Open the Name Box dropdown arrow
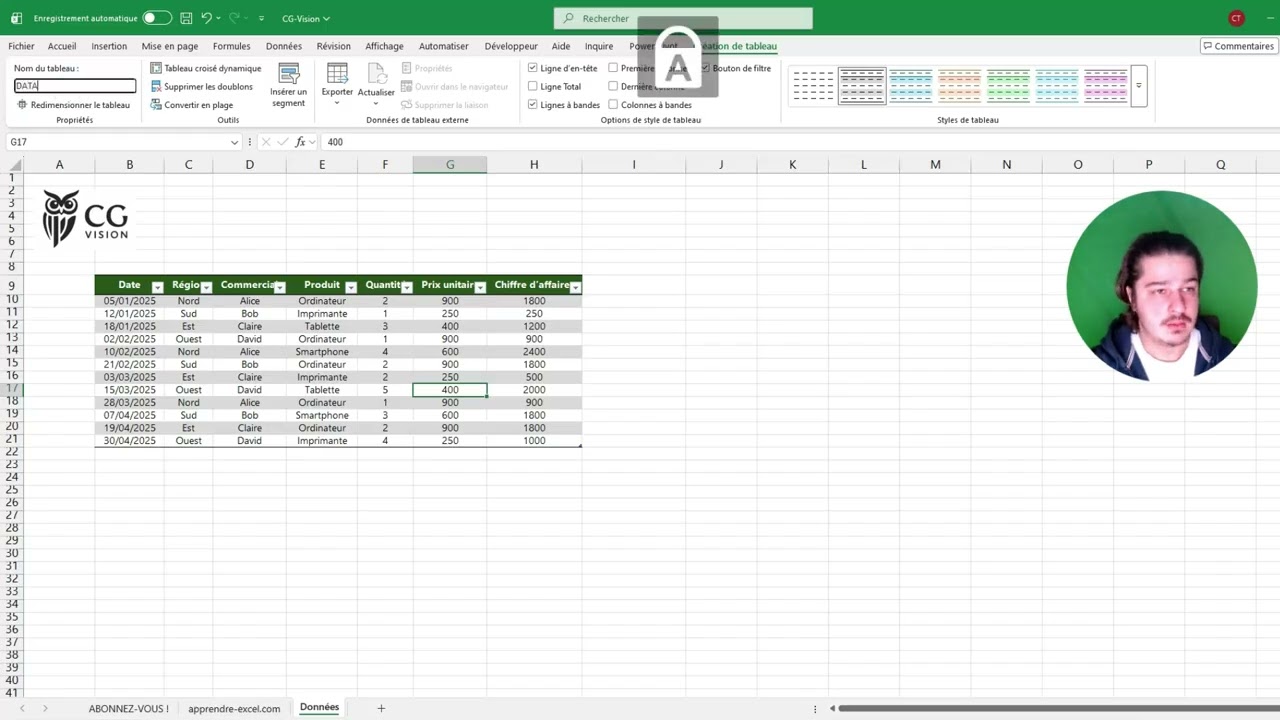 click(x=234, y=142)
